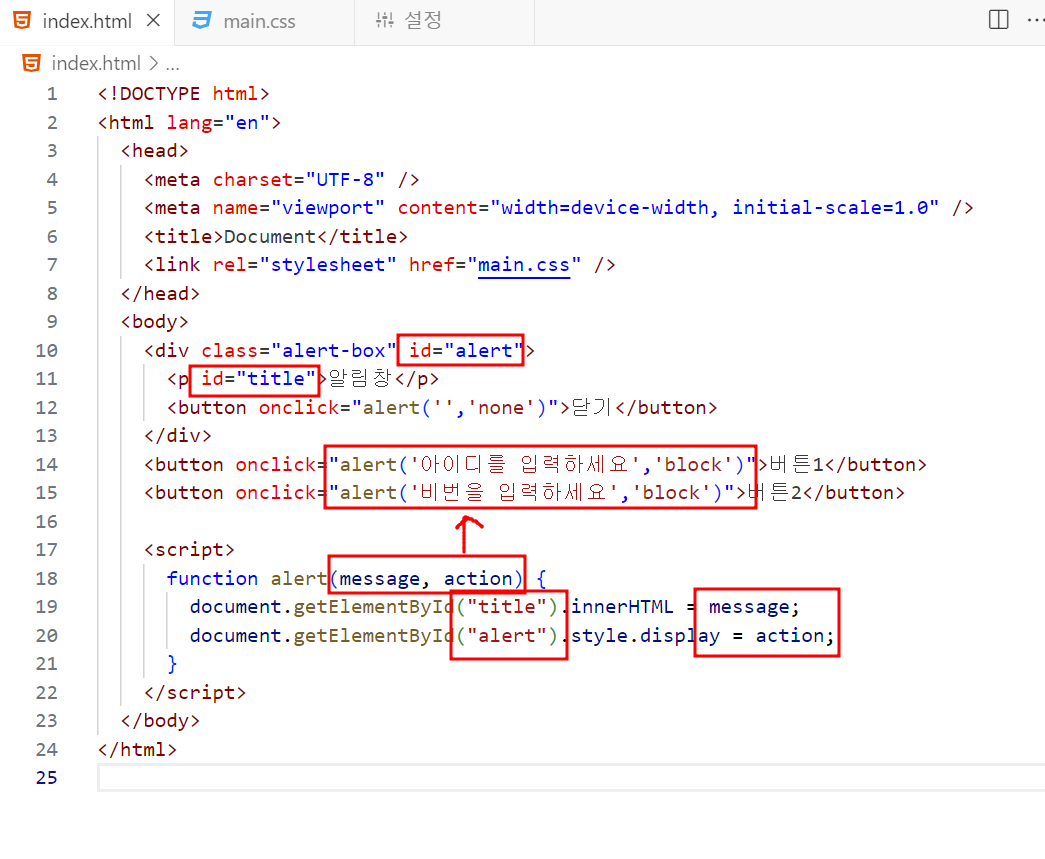Click the </body> closing tag
Viewport: 1045px width, 859px height.
click(160, 721)
